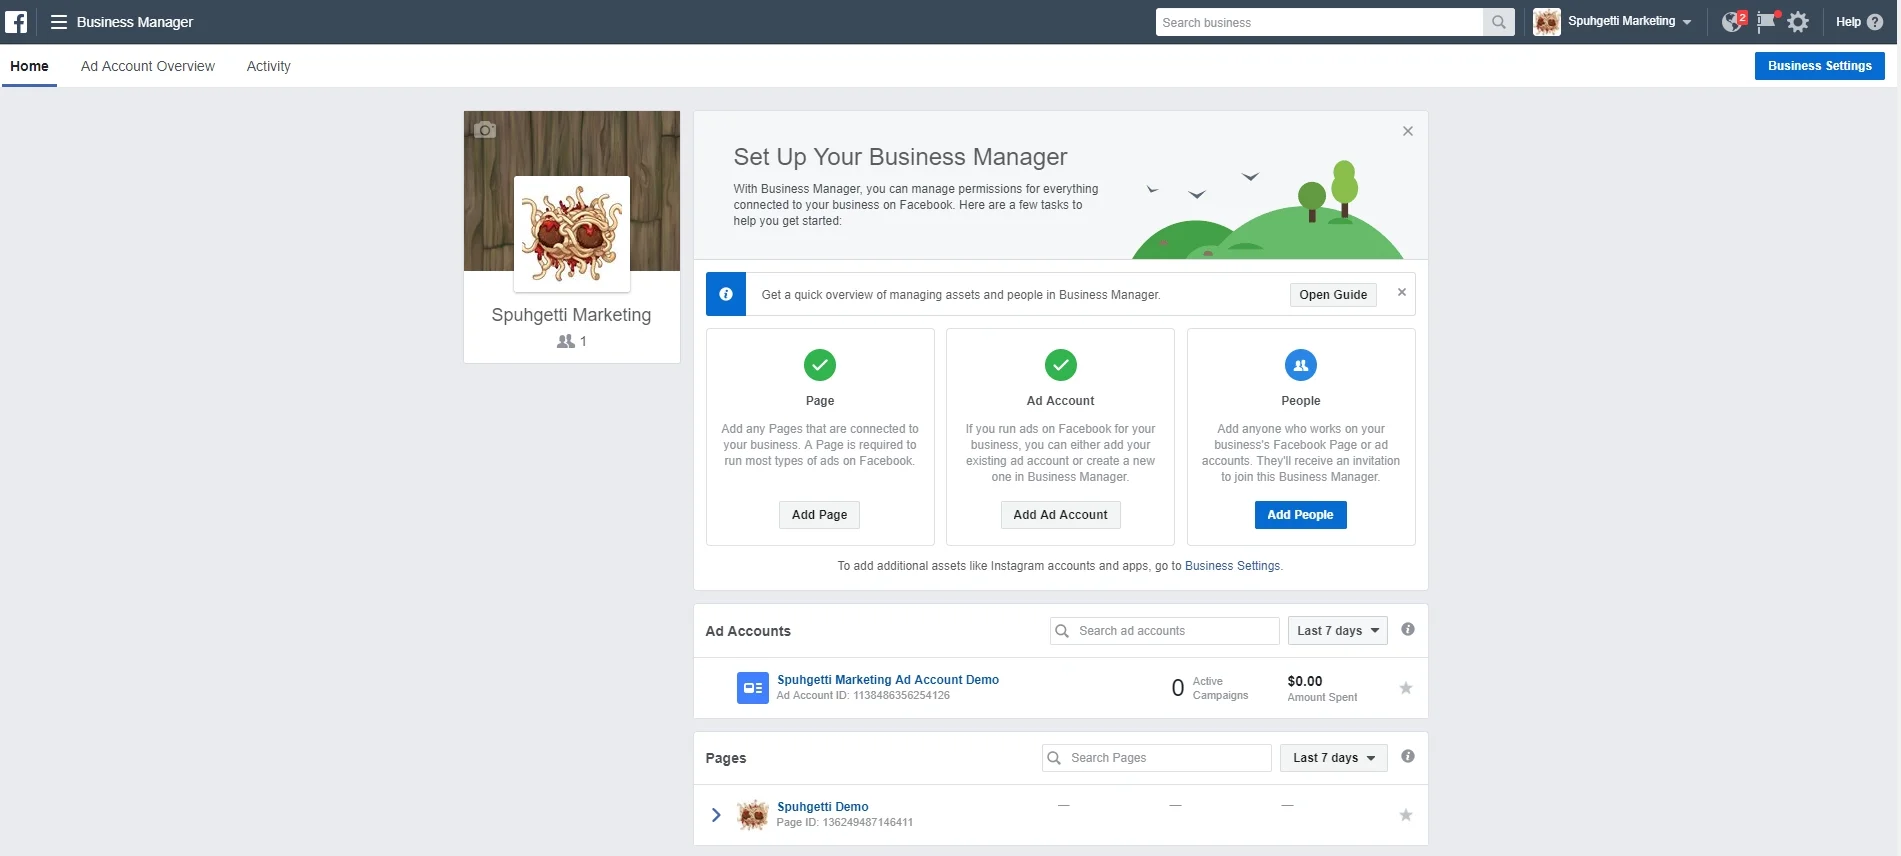The image size is (1901, 856).
Task: Click the Search ad accounts field
Action: coord(1165,631)
